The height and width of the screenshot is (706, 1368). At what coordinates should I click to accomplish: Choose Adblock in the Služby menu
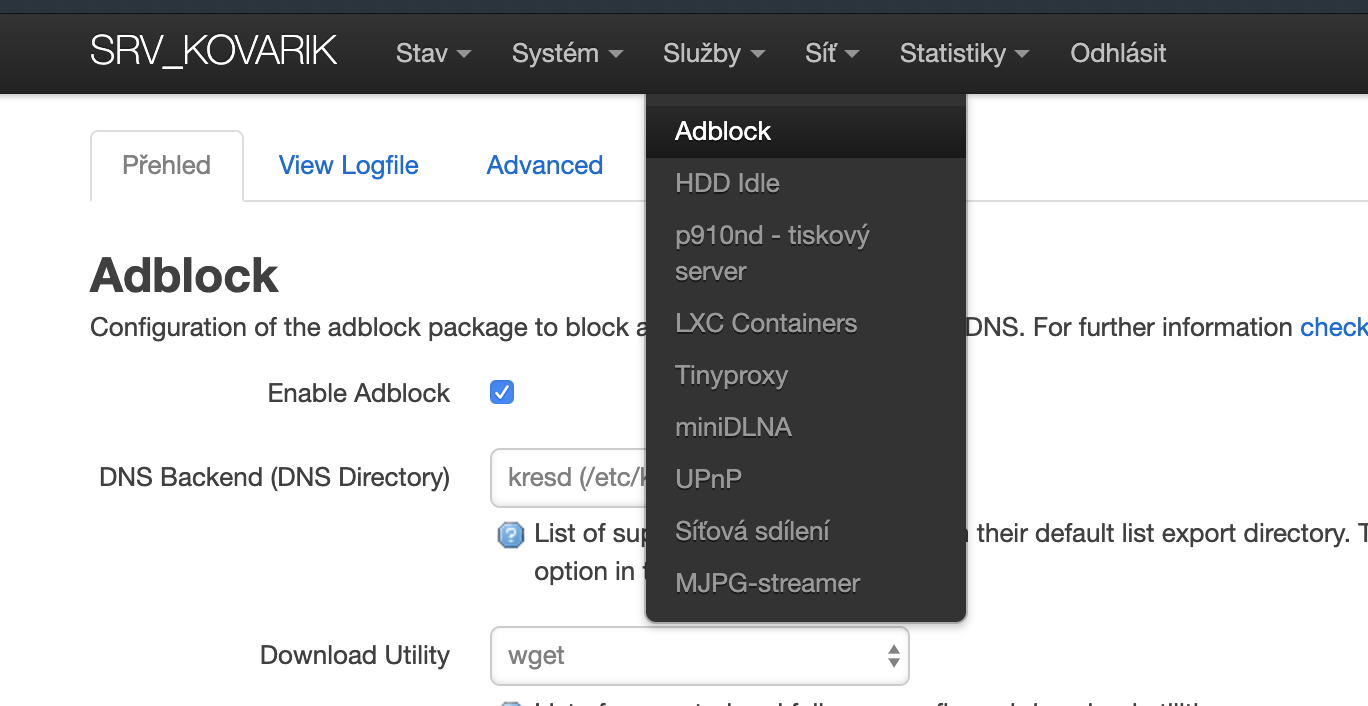pos(723,131)
